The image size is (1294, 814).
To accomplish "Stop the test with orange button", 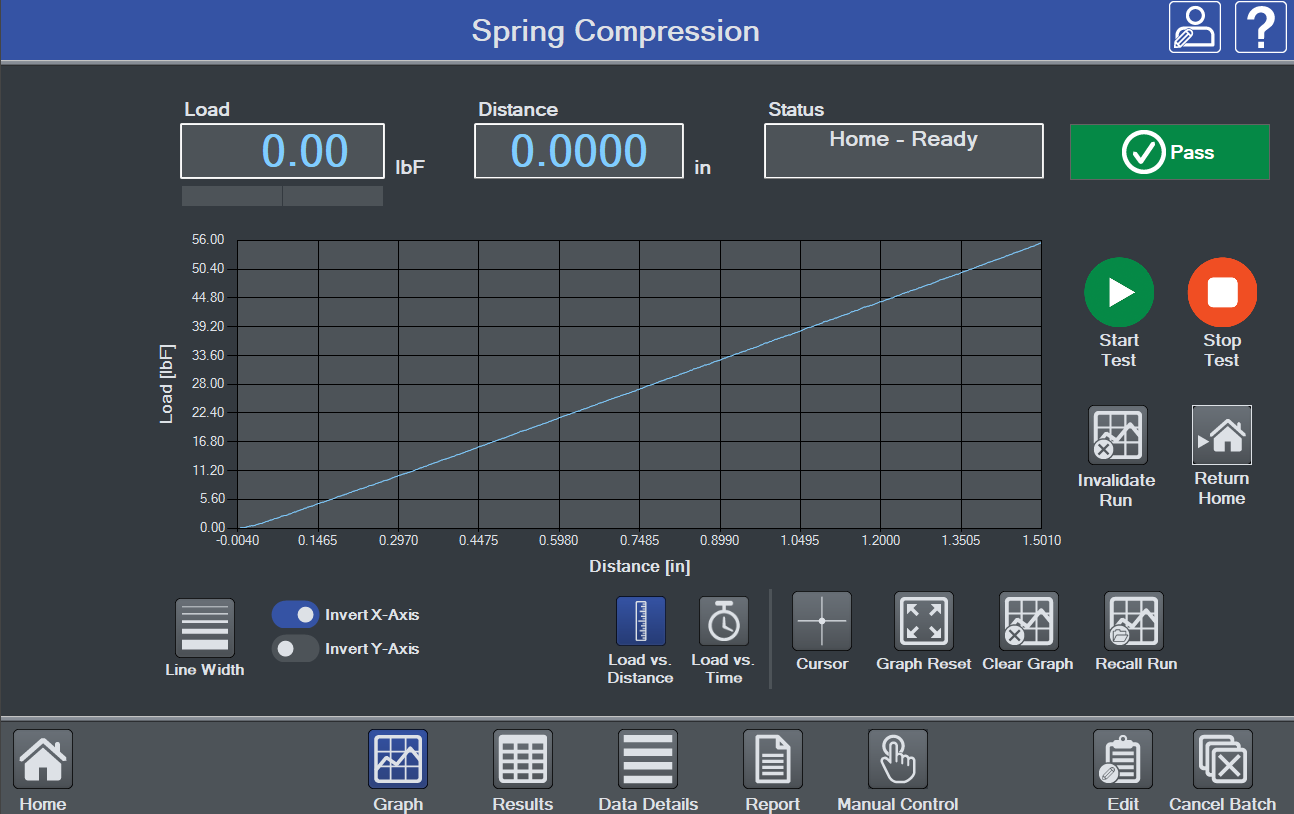I will click(x=1222, y=292).
